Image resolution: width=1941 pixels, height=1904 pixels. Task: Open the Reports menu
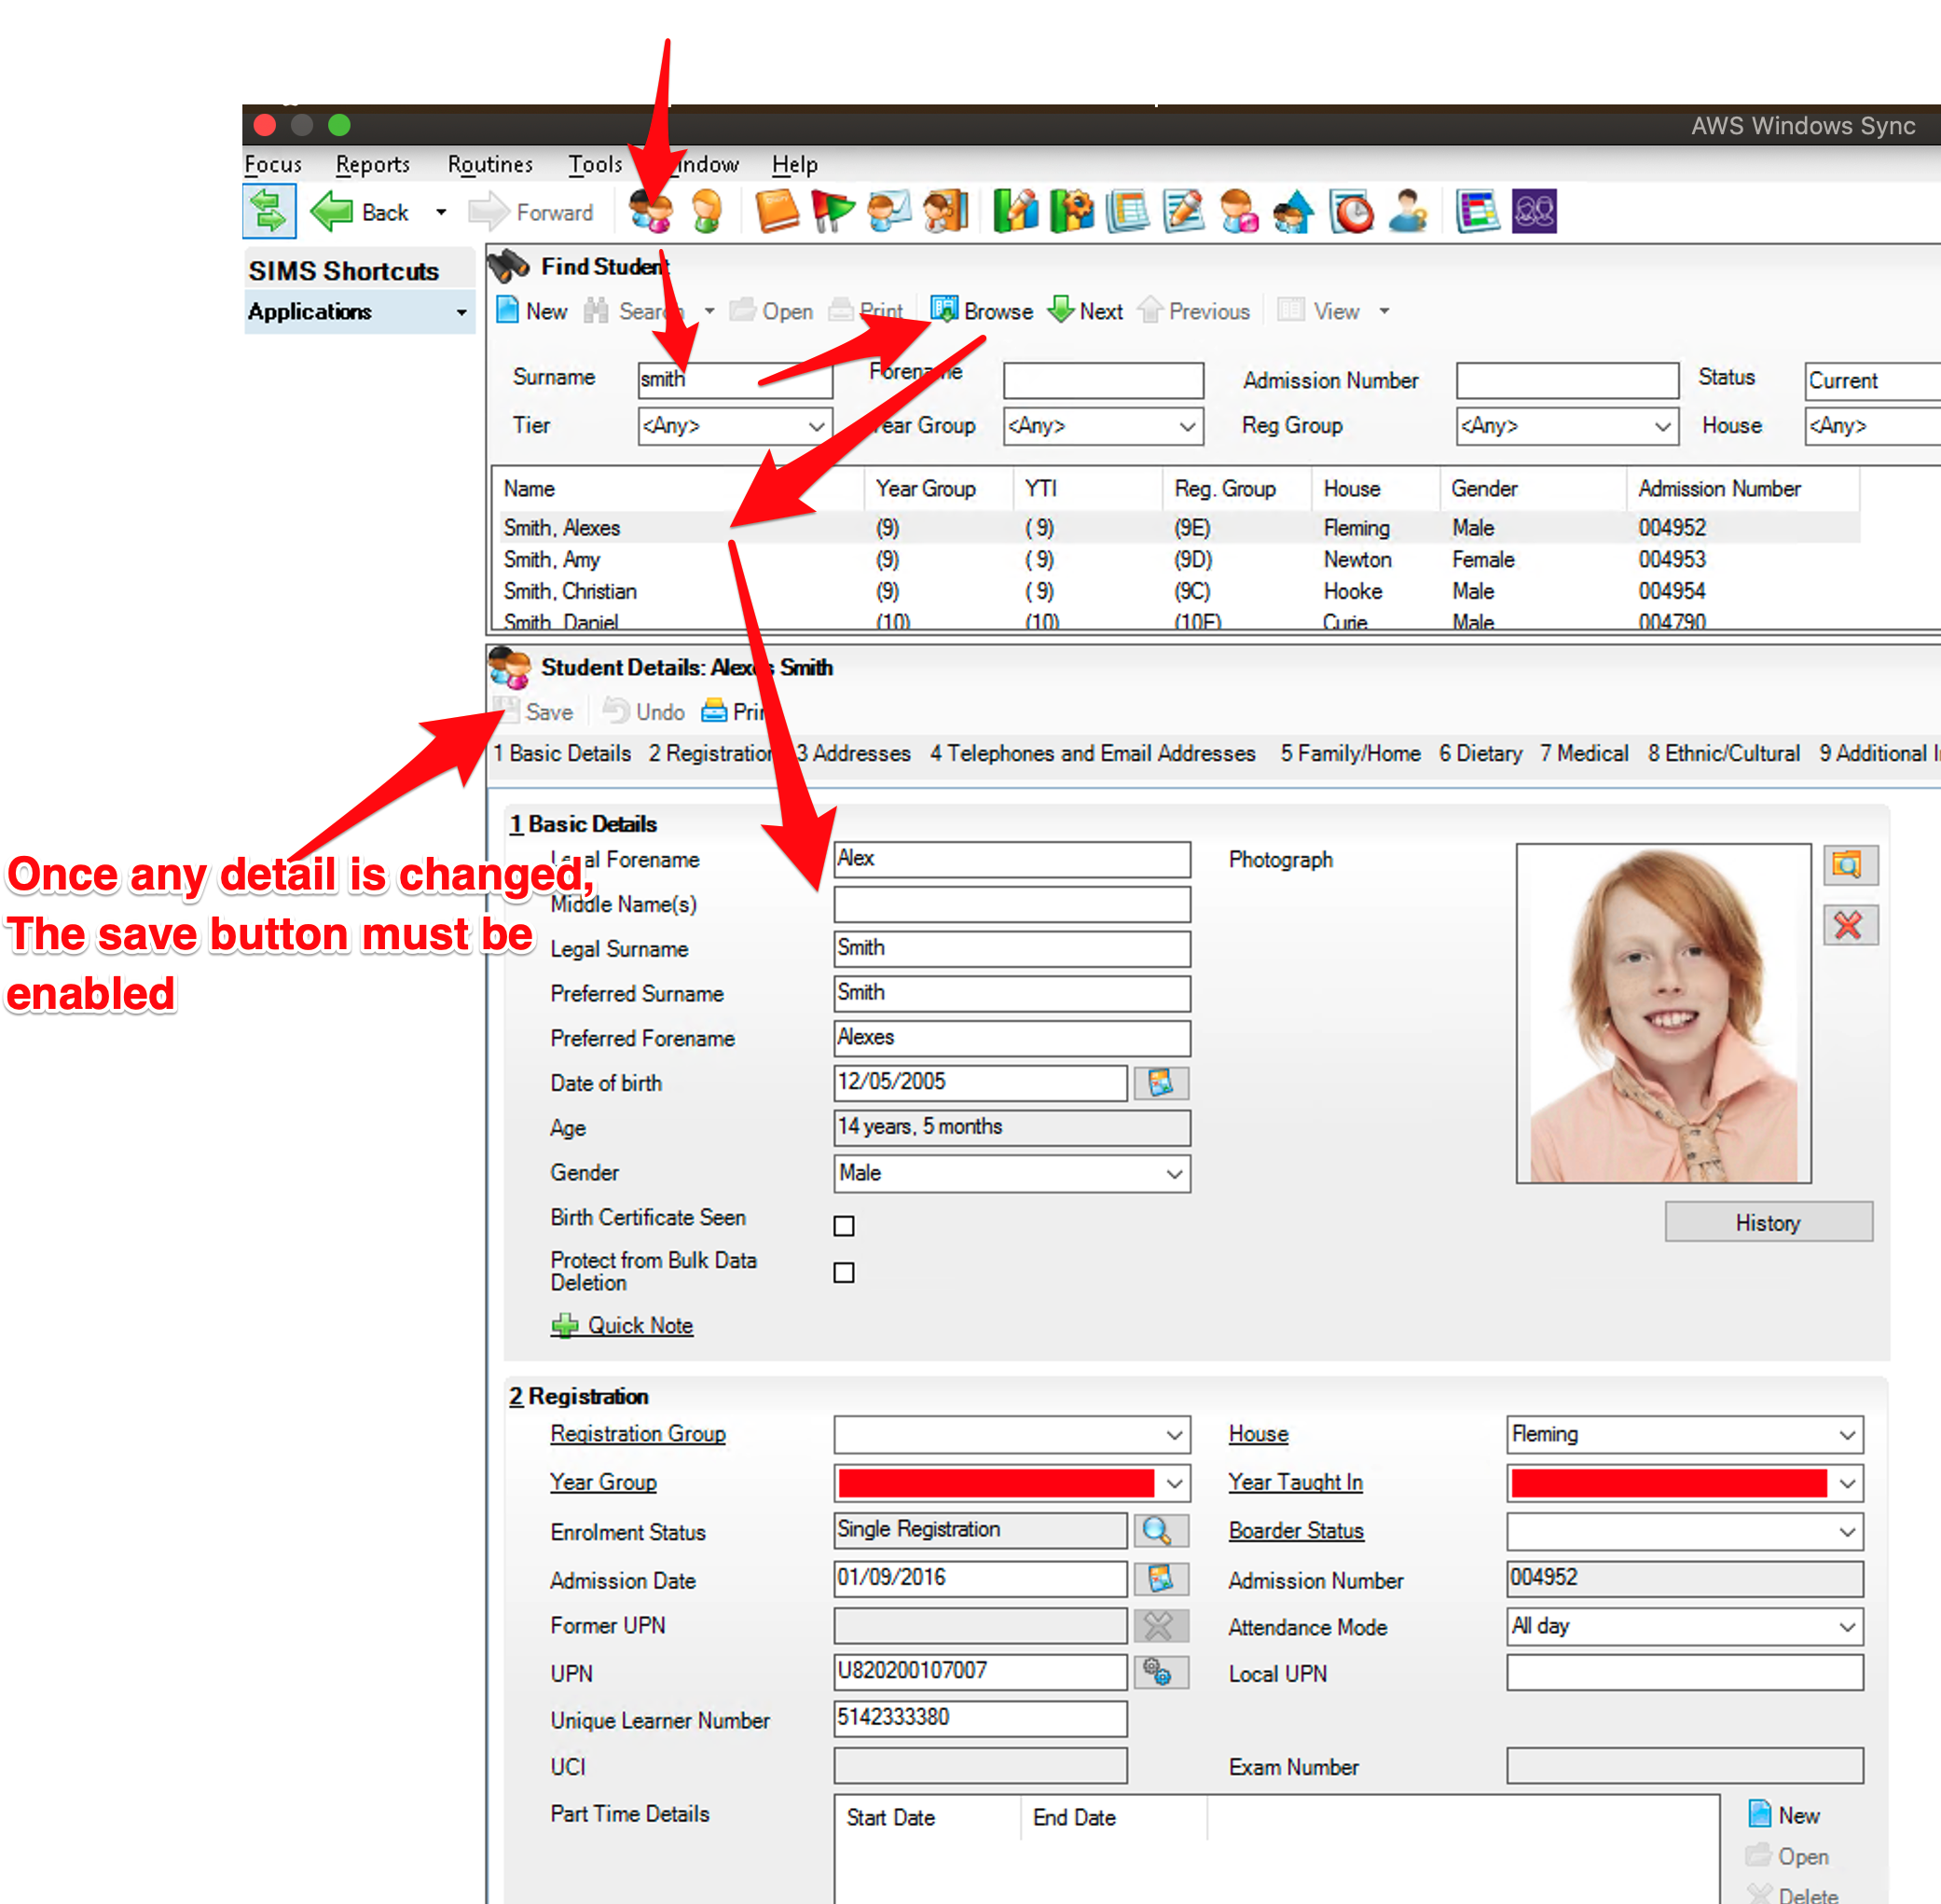(x=372, y=164)
